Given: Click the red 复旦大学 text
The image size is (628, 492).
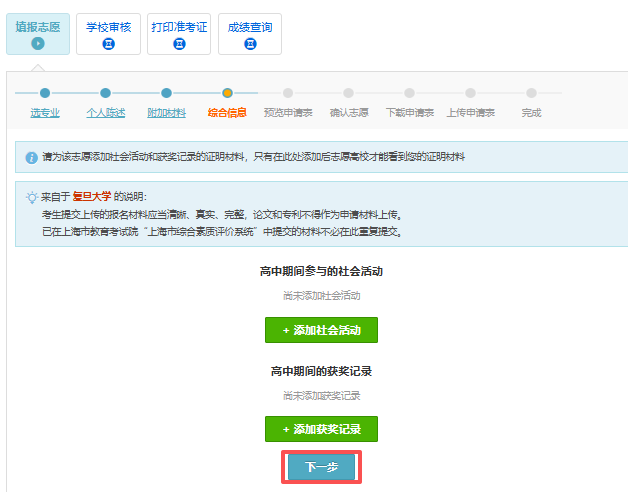Looking at the screenshot, I should click(92, 197).
